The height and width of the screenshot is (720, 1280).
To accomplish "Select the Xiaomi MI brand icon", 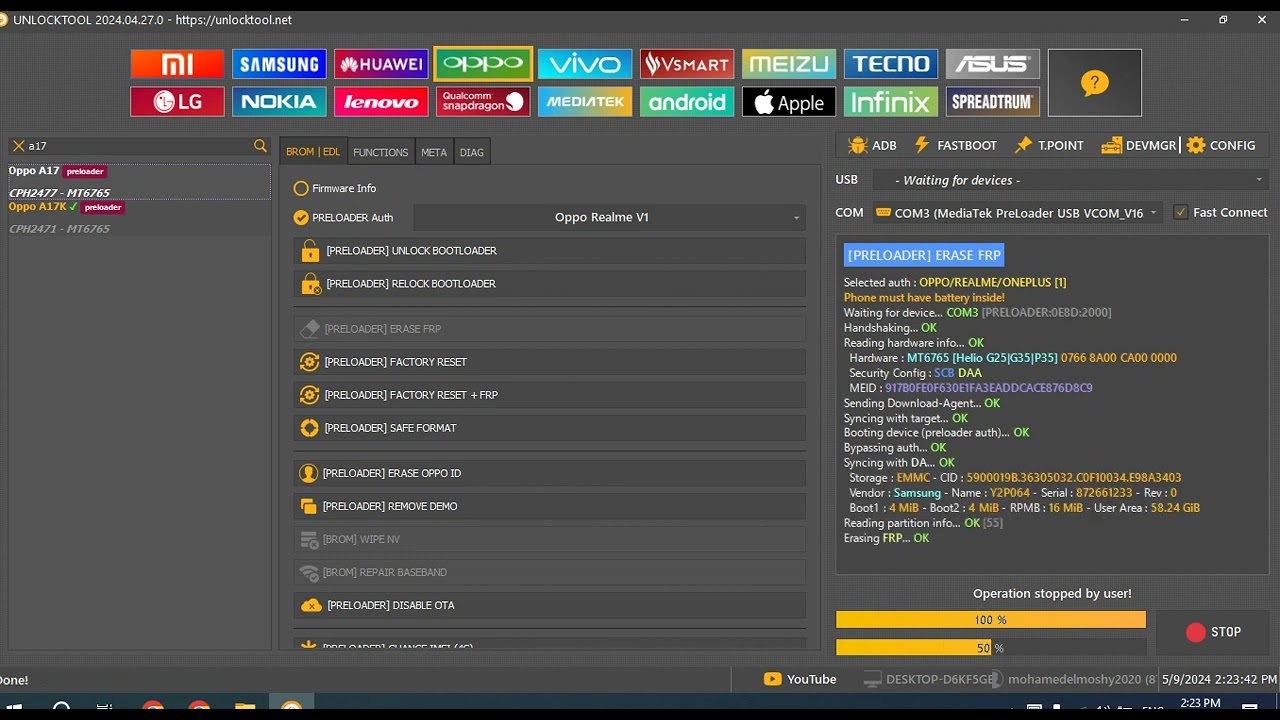I will pos(177,64).
